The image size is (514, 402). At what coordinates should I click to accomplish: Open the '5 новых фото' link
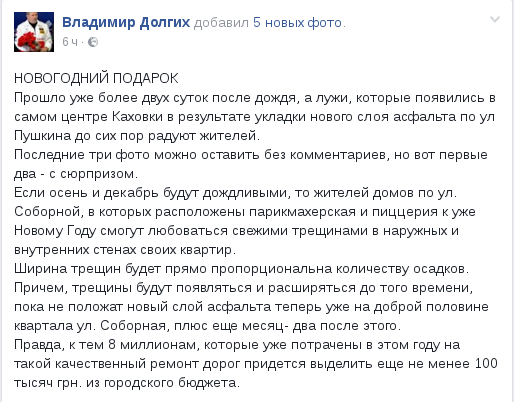[x=297, y=23]
